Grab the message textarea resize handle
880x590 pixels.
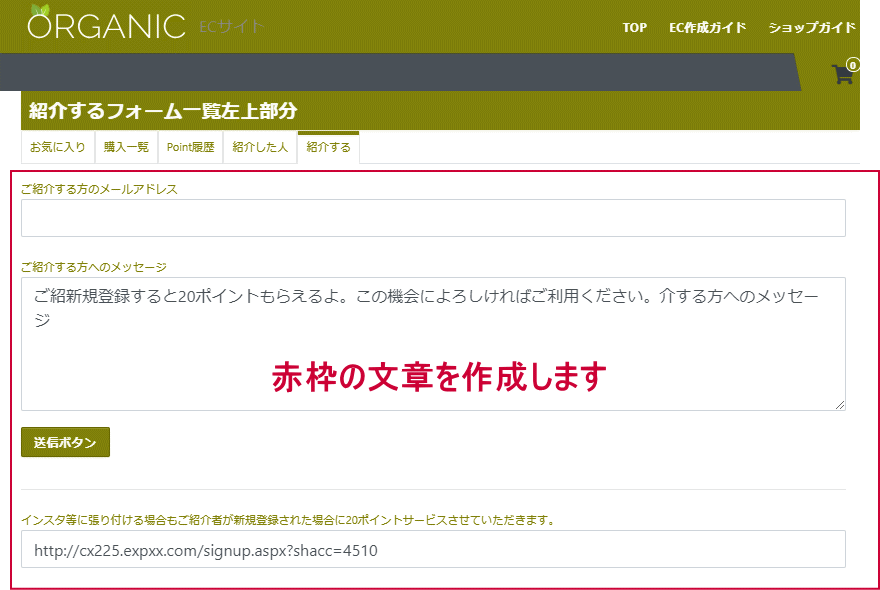pos(840,405)
